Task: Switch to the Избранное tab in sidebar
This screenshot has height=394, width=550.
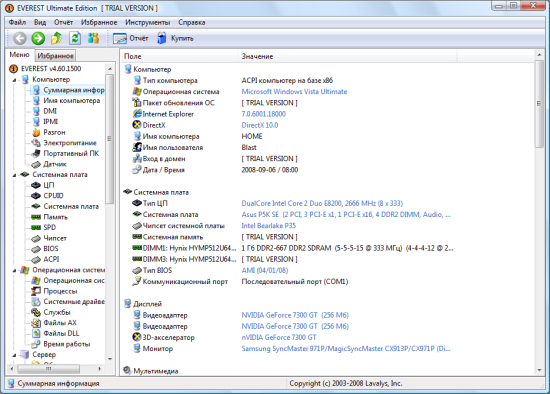Action: 55,55
